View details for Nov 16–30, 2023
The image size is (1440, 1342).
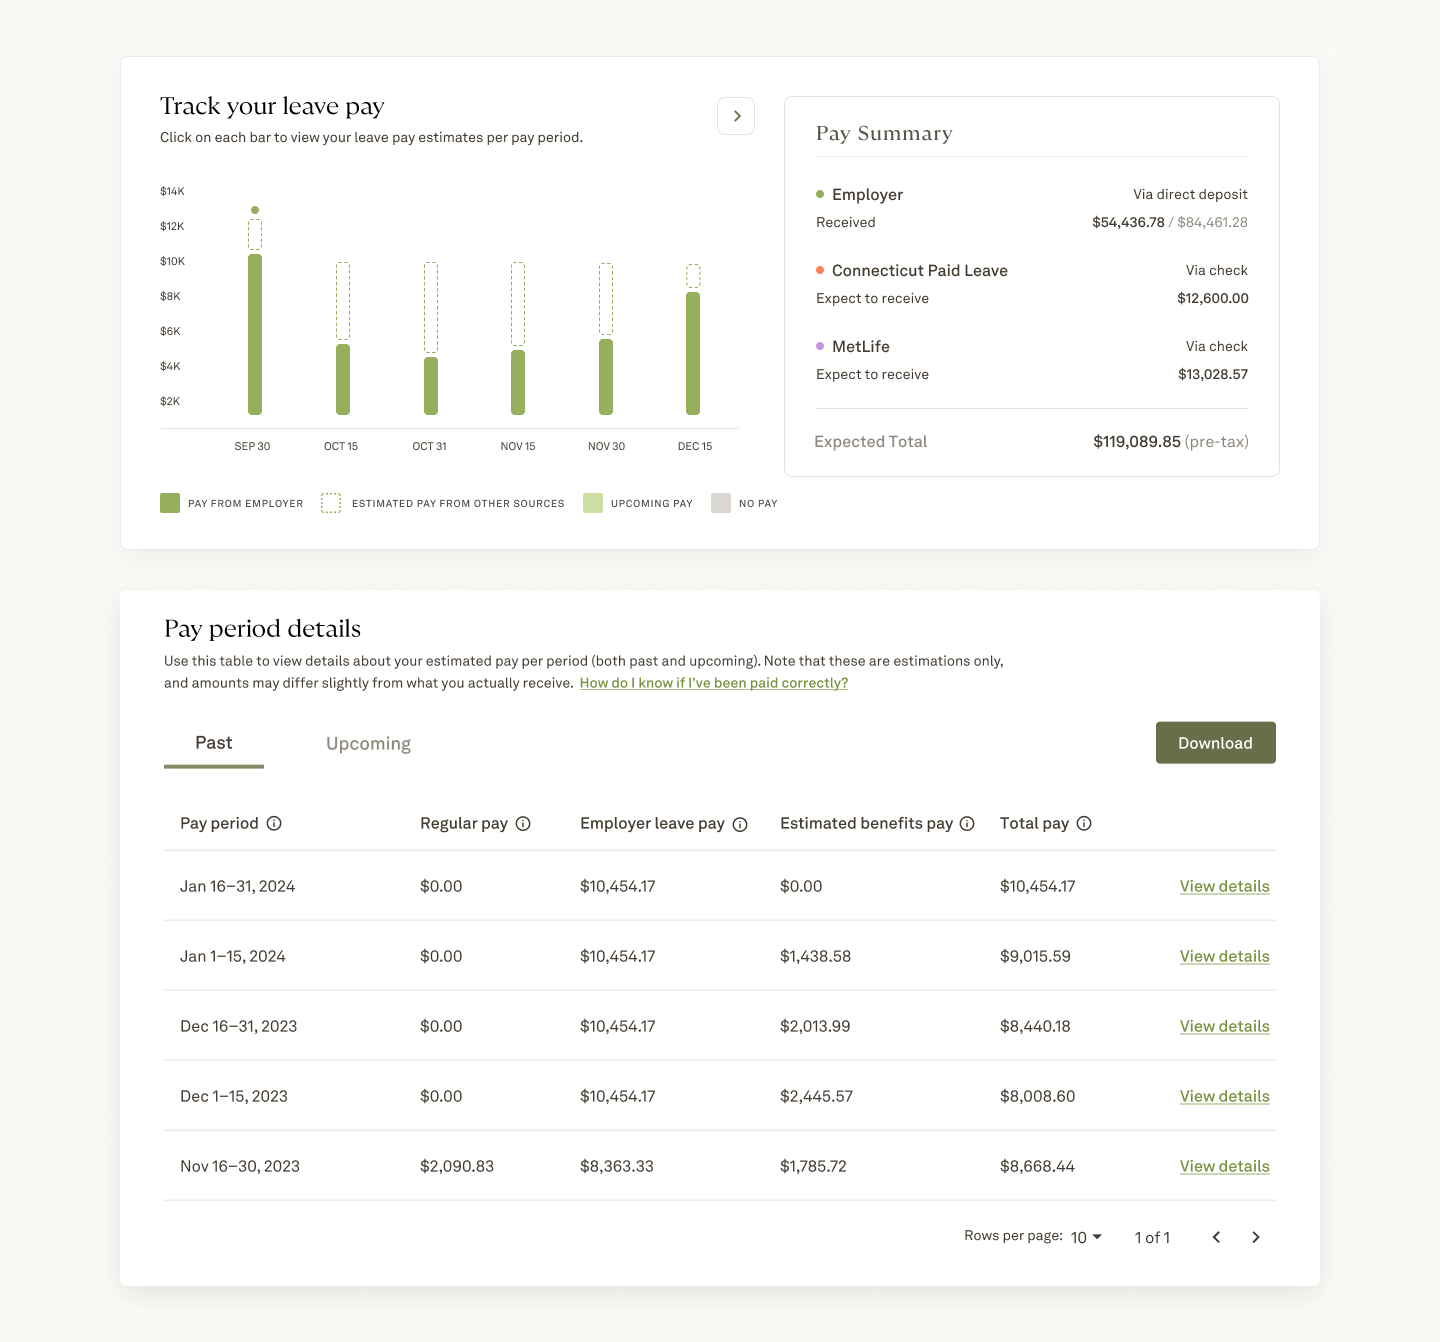pyautogui.click(x=1224, y=1166)
